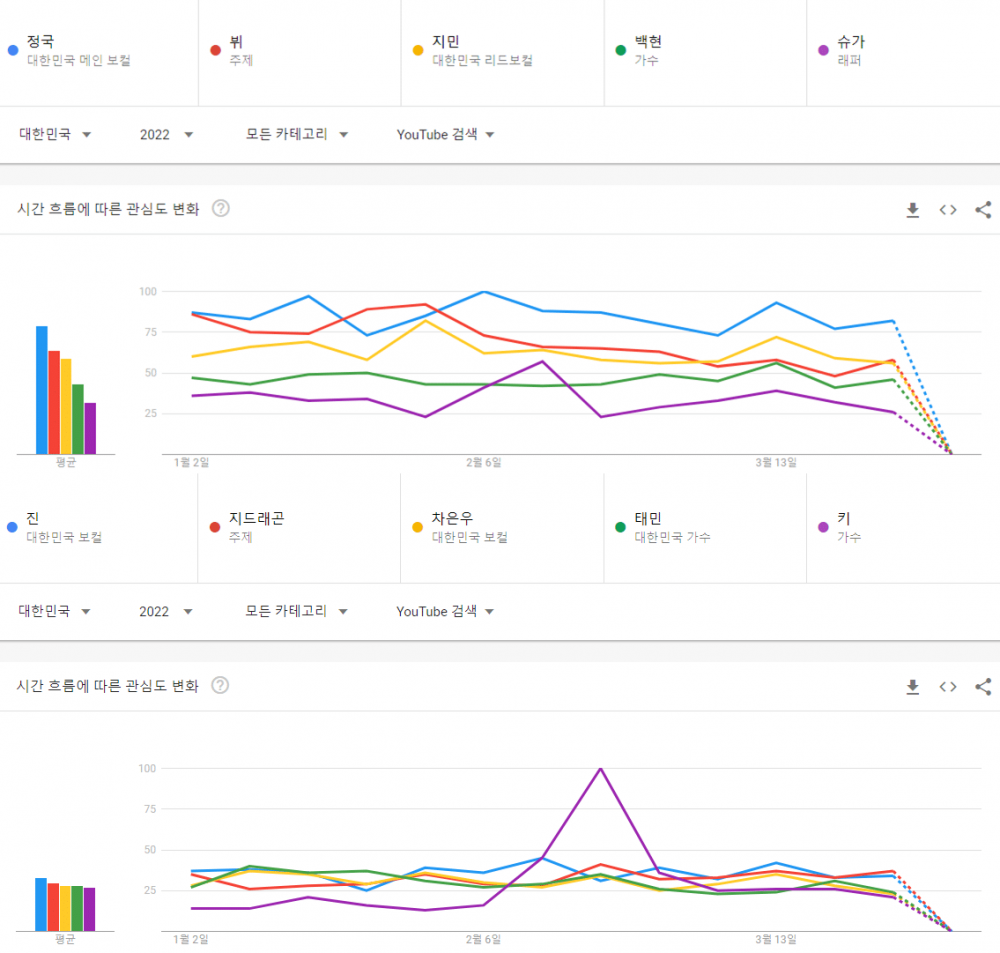
Task: Download the bottom chart data
Action: click(x=912, y=687)
